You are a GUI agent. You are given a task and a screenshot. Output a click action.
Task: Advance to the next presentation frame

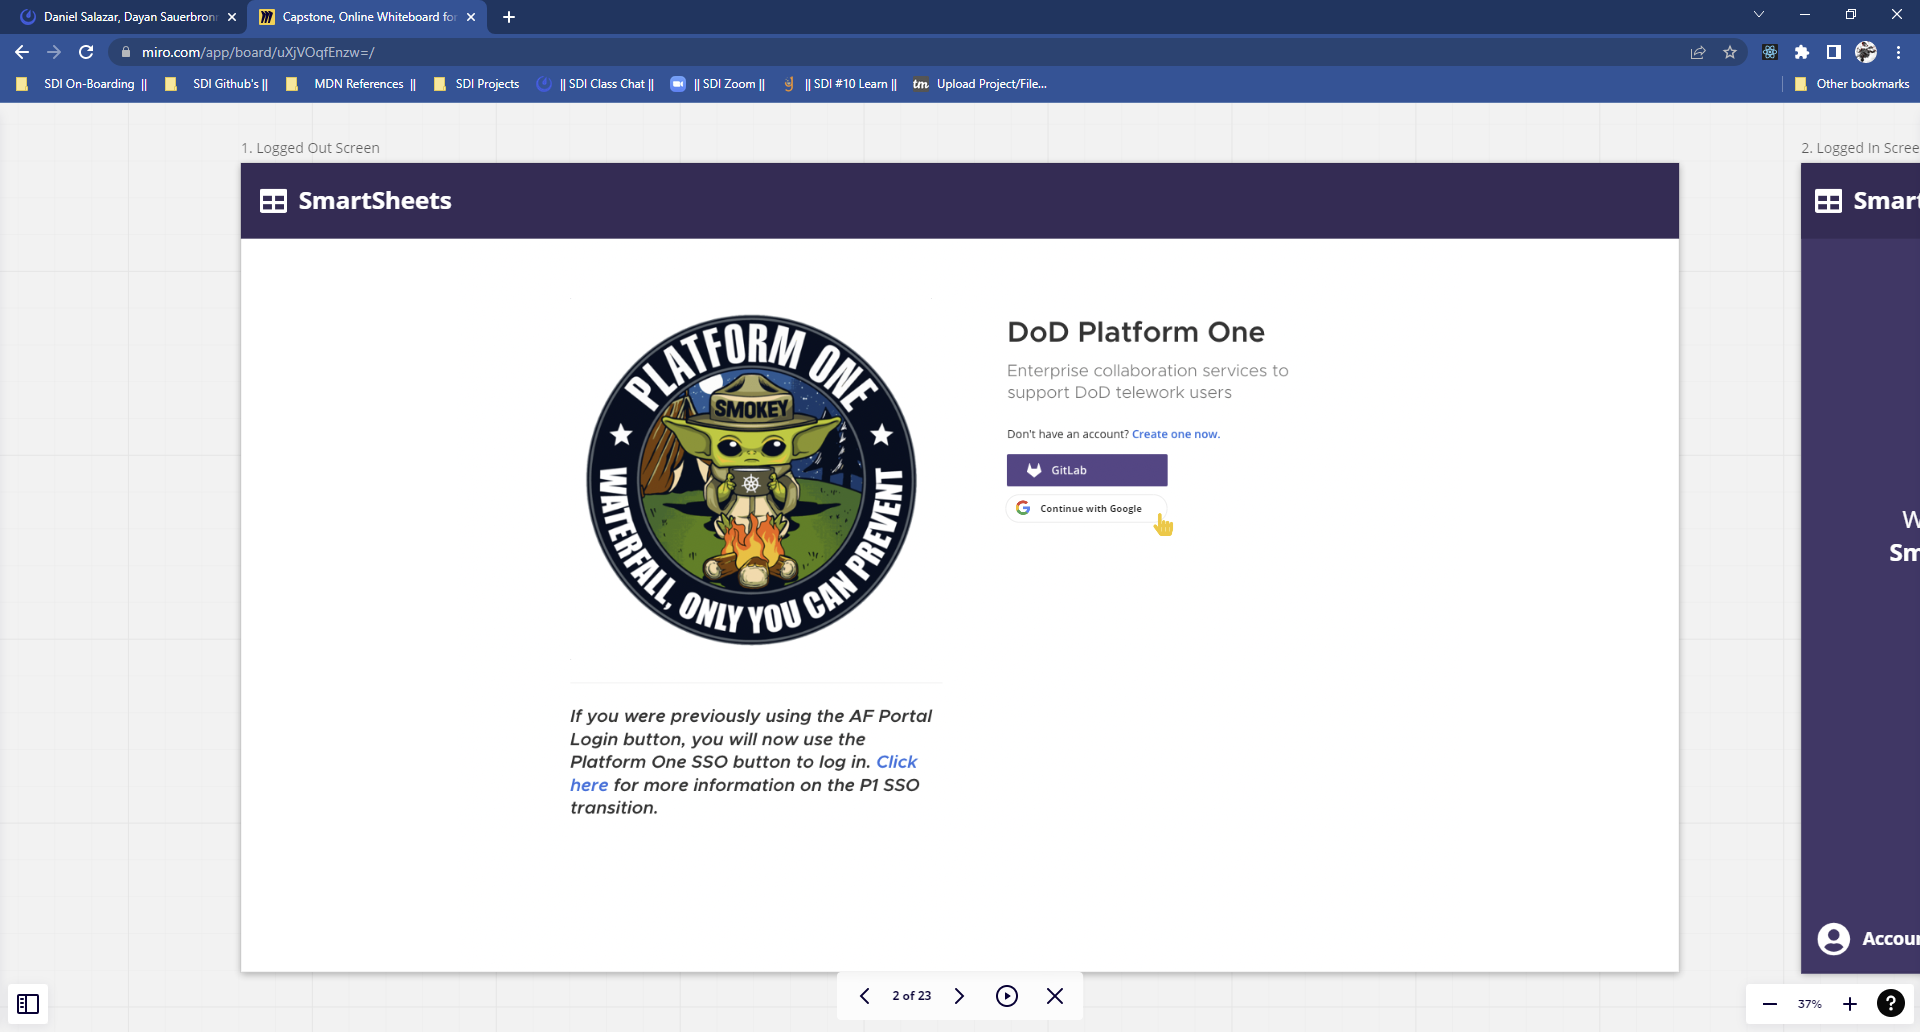coord(959,996)
